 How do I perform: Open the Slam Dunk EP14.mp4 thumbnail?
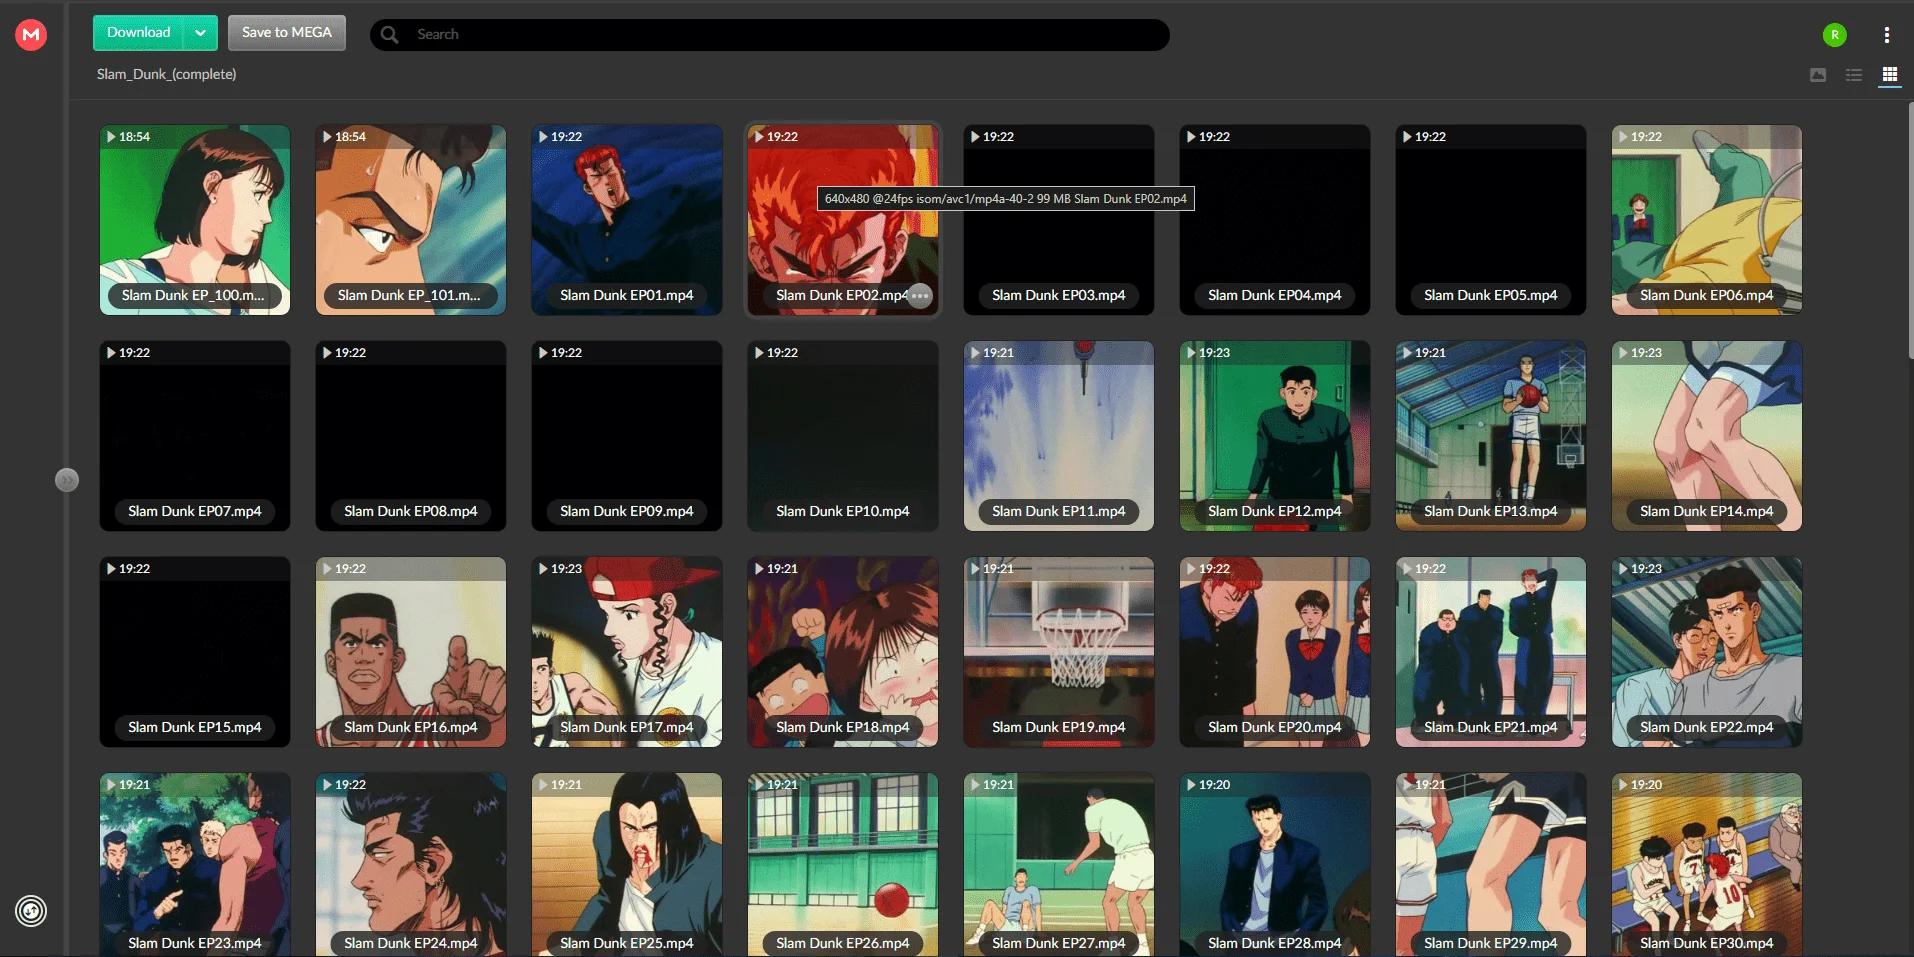pos(1707,436)
